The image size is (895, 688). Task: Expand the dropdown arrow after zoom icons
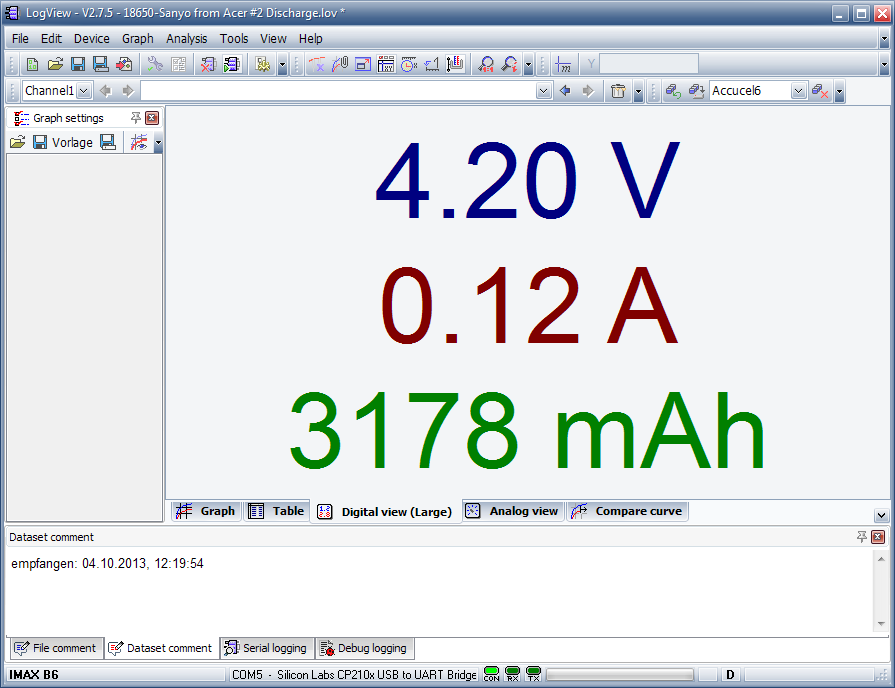point(529,65)
